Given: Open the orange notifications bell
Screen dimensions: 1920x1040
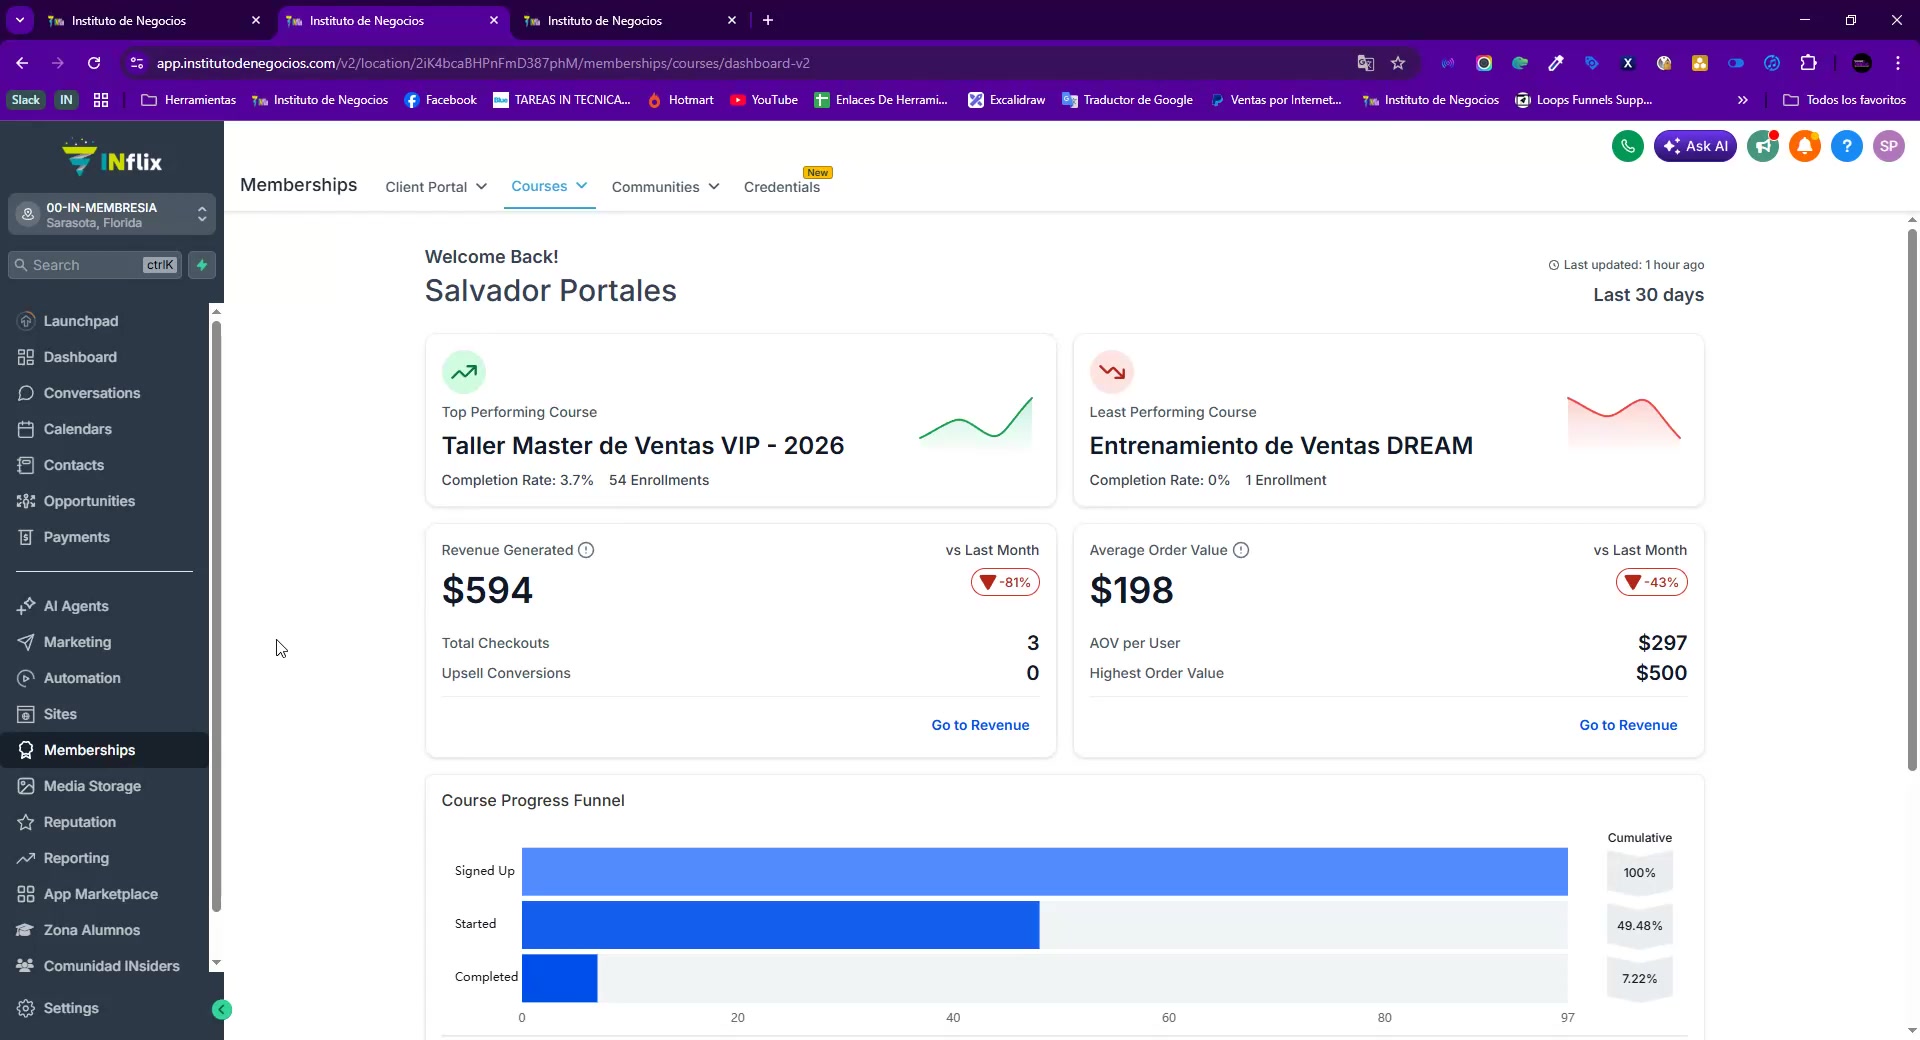Looking at the screenshot, I should tap(1805, 146).
